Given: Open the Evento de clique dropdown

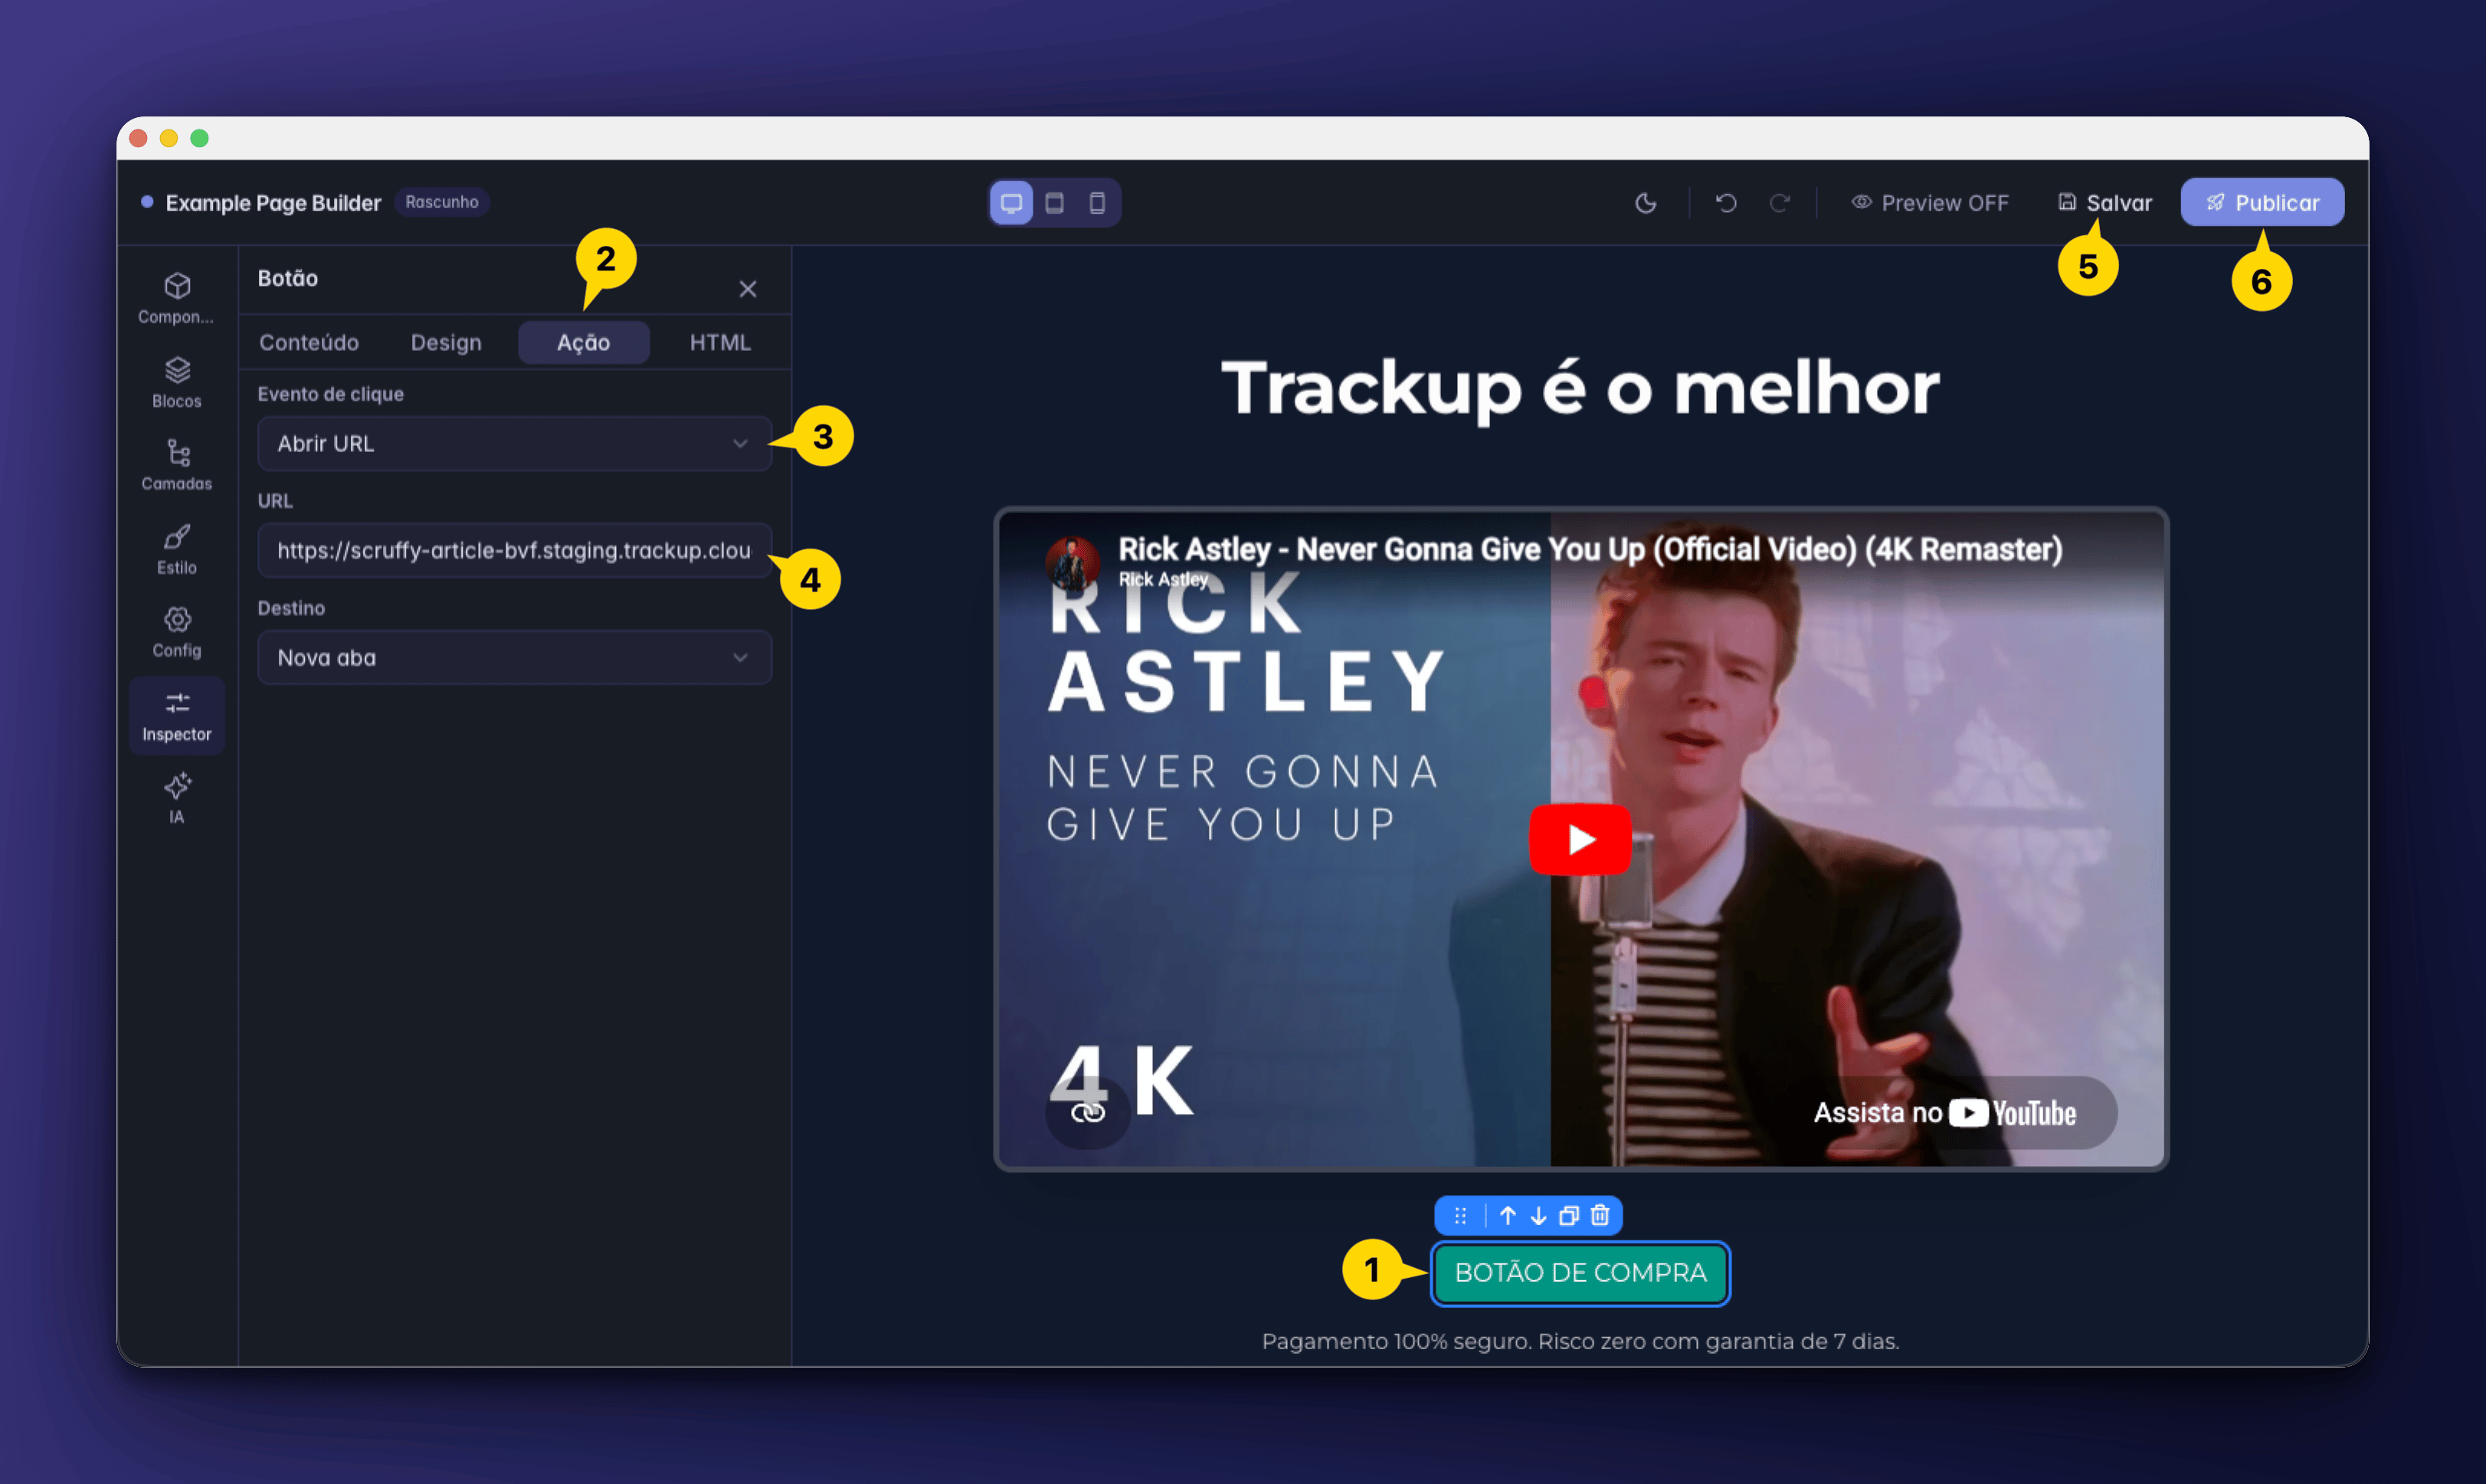Looking at the screenshot, I should tap(514, 443).
